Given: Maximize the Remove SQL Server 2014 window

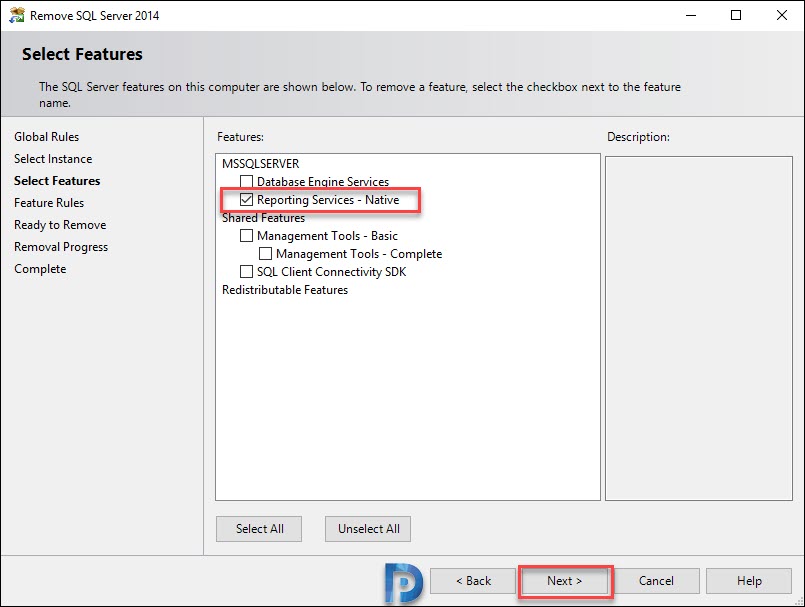Looking at the screenshot, I should point(736,15).
